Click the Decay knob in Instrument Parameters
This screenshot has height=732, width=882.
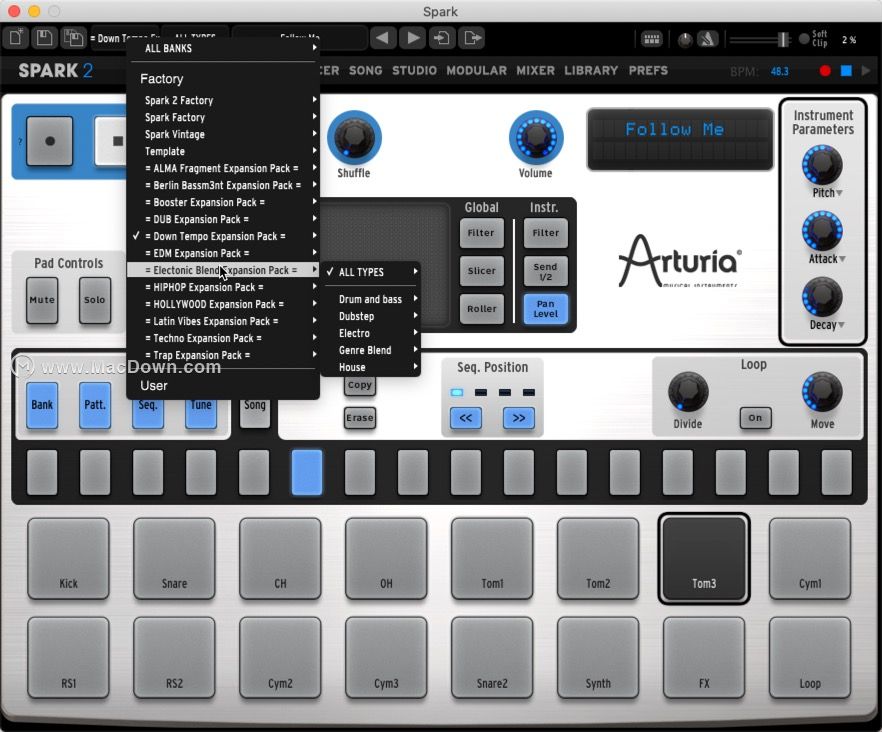(x=822, y=297)
